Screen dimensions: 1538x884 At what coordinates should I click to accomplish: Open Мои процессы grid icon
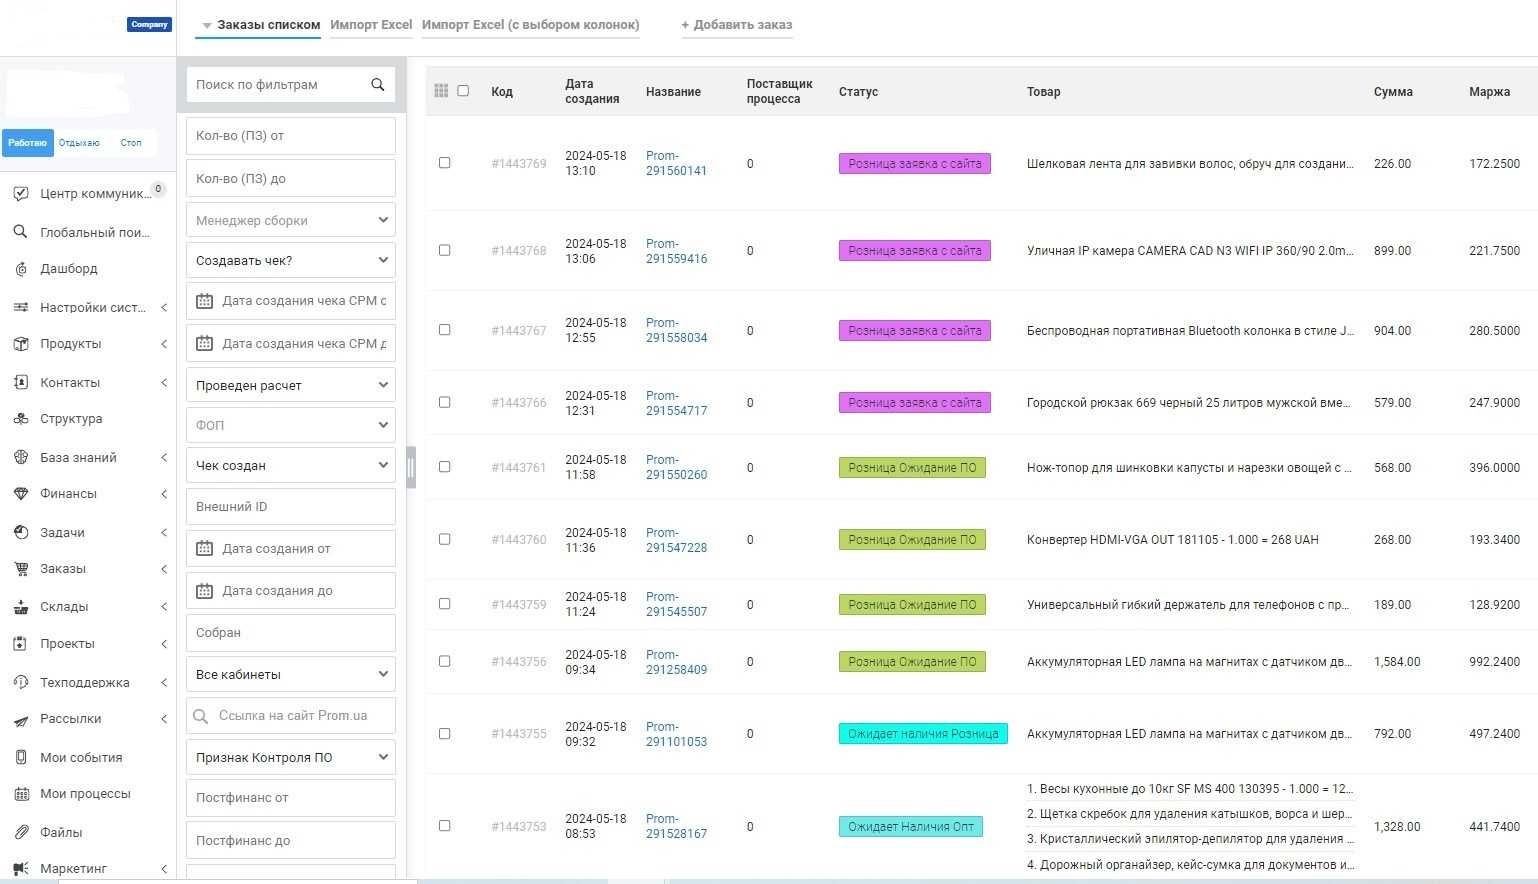(20, 793)
